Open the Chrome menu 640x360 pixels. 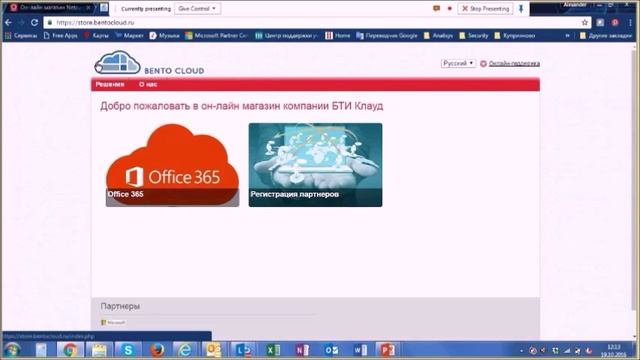(x=631, y=22)
